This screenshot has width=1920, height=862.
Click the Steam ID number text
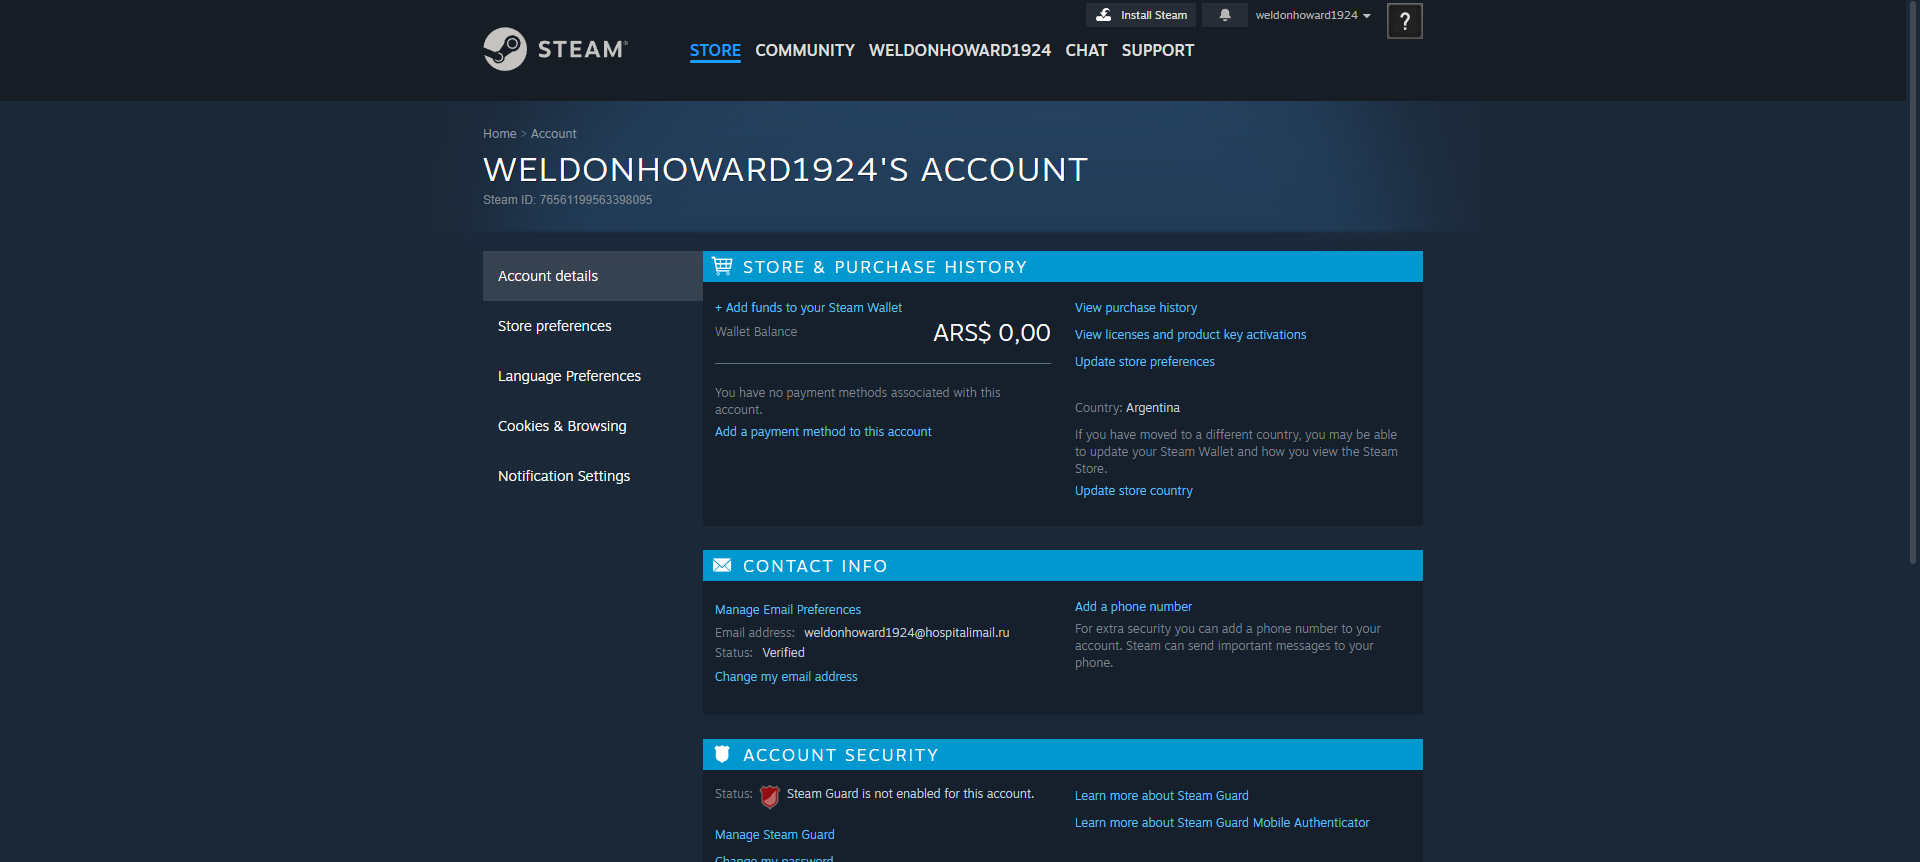coord(596,200)
